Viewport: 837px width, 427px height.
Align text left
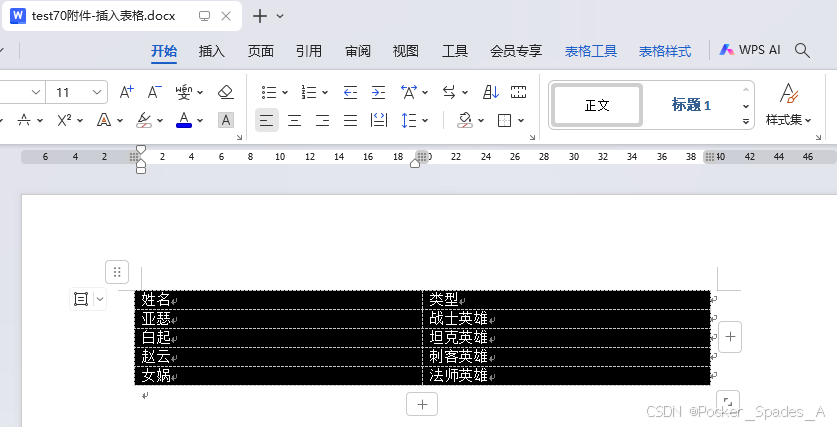[266, 120]
